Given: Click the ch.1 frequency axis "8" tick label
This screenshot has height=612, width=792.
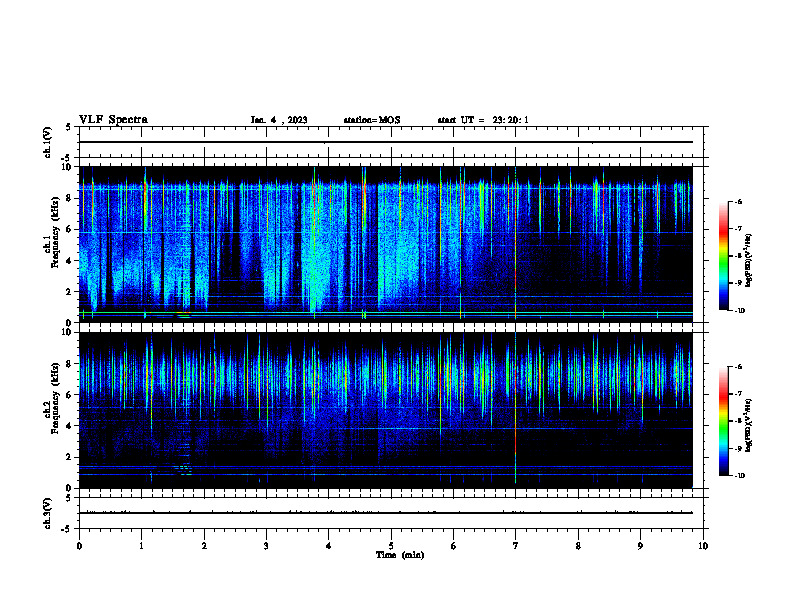Looking at the screenshot, I should pos(70,198).
